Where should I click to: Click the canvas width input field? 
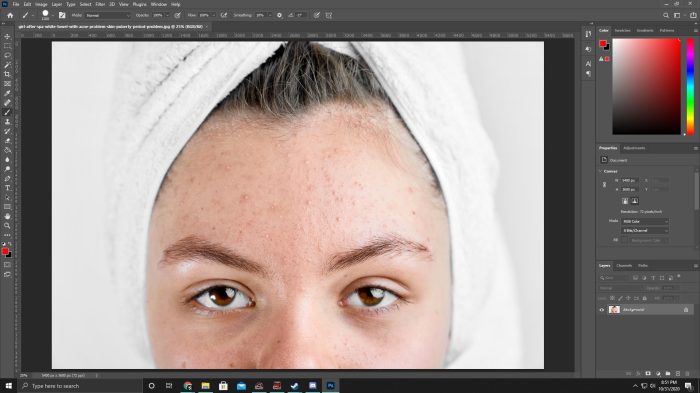click(631, 180)
